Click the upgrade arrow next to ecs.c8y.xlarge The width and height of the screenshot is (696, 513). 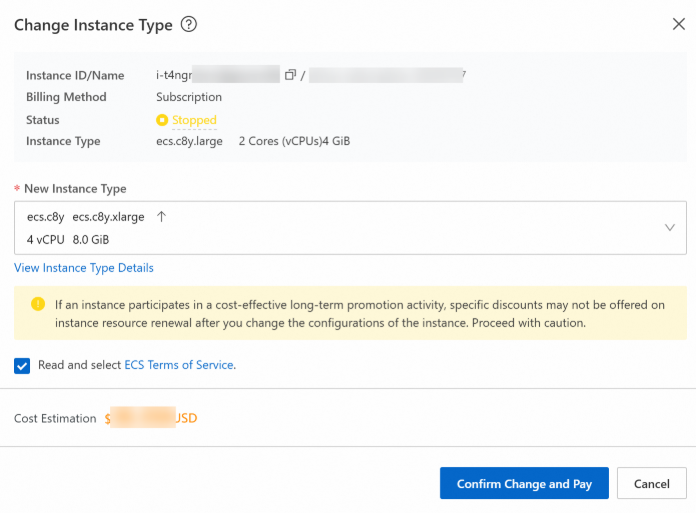click(x=162, y=217)
